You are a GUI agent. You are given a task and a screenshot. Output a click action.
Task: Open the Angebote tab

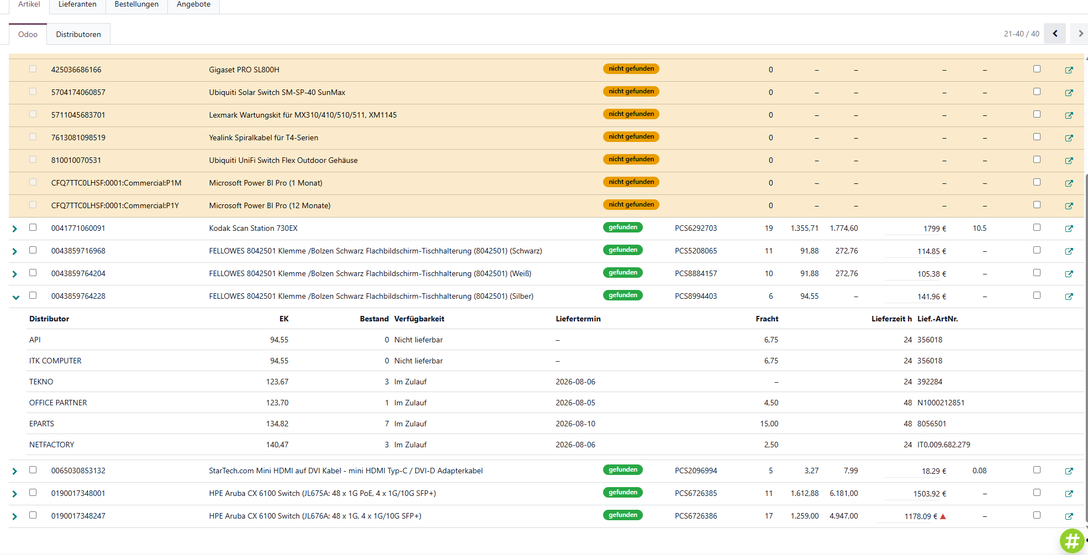coord(194,5)
